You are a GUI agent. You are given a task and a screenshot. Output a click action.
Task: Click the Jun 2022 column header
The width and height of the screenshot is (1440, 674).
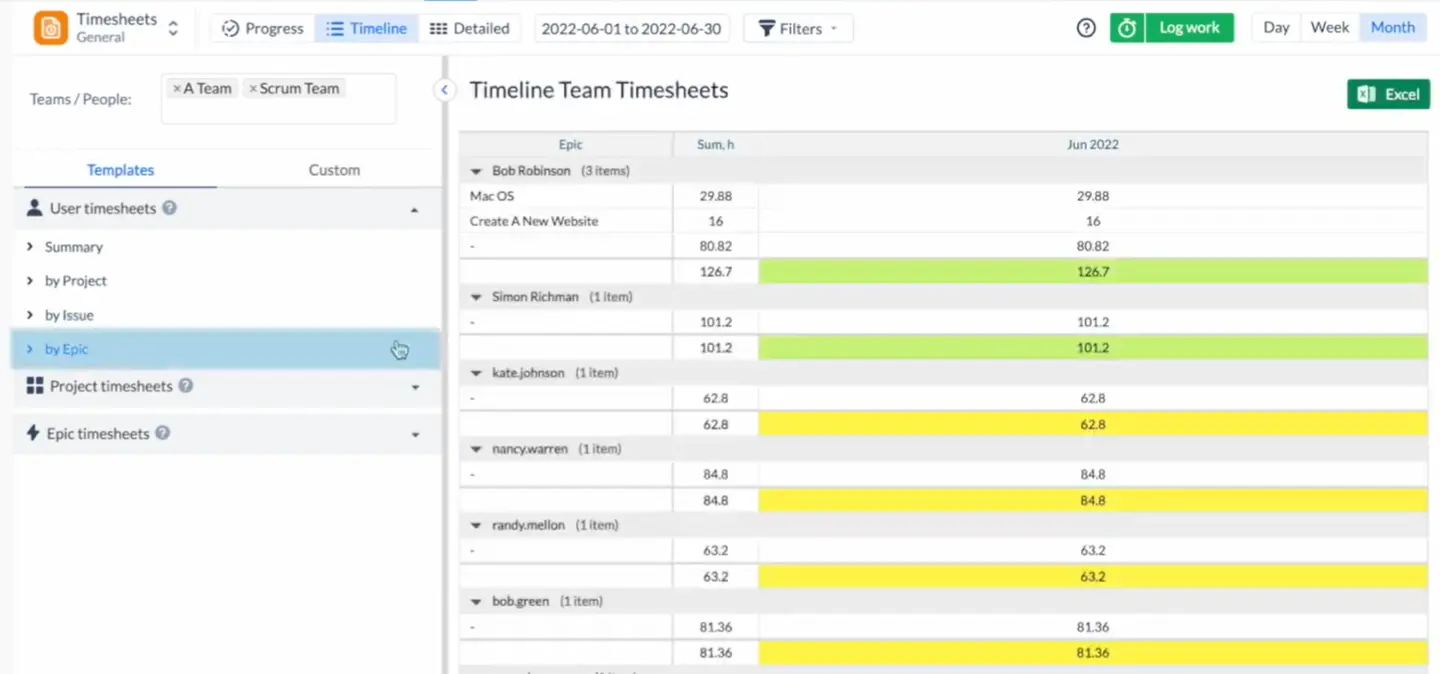tap(1093, 145)
